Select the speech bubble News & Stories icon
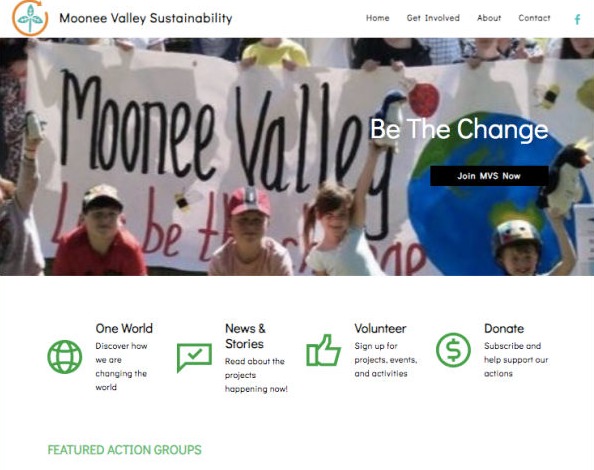Image resolution: width=594 pixels, height=470 pixels. pos(194,358)
